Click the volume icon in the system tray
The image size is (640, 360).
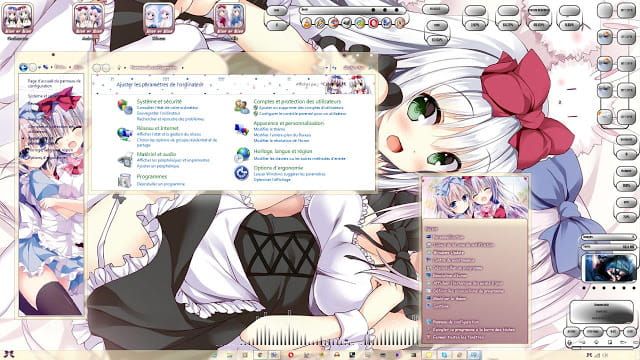pyautogui.click(x=604, y=356)
